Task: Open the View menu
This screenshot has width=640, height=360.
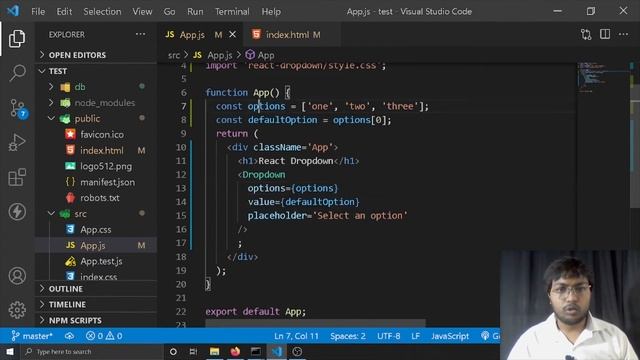Action: pos(142,11)
